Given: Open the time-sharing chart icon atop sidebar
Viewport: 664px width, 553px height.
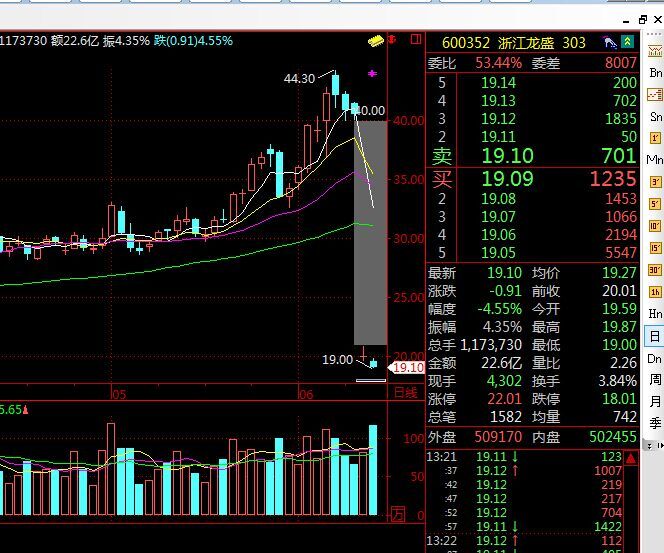Looking at the screenshot, I should (x=655, y=52).
